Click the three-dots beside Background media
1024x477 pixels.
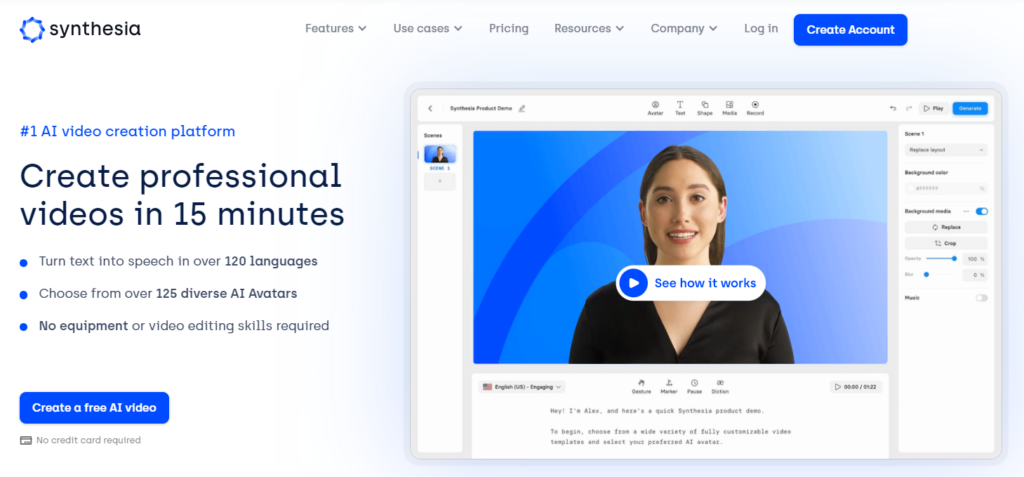(x=966, y=211)
